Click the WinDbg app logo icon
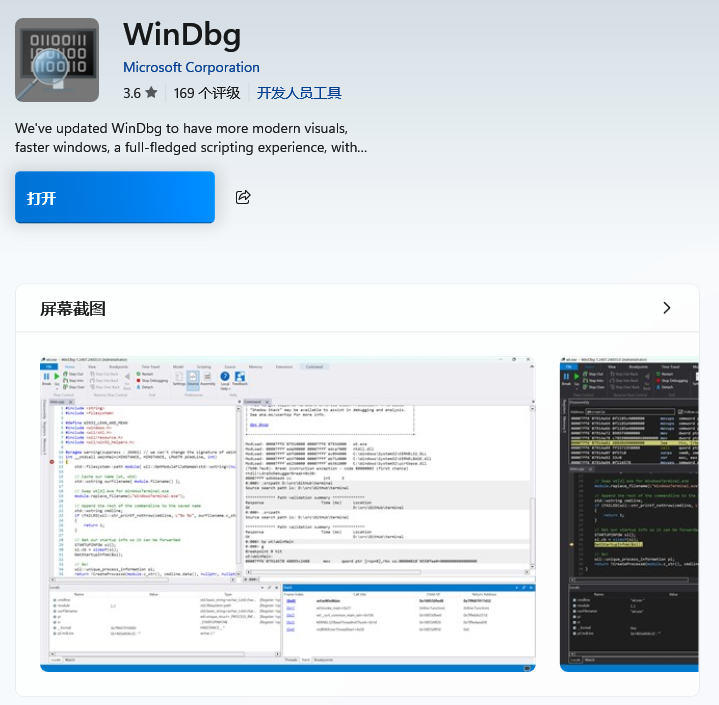This screenshot has width=719, height=705. [x=57, y=60]
